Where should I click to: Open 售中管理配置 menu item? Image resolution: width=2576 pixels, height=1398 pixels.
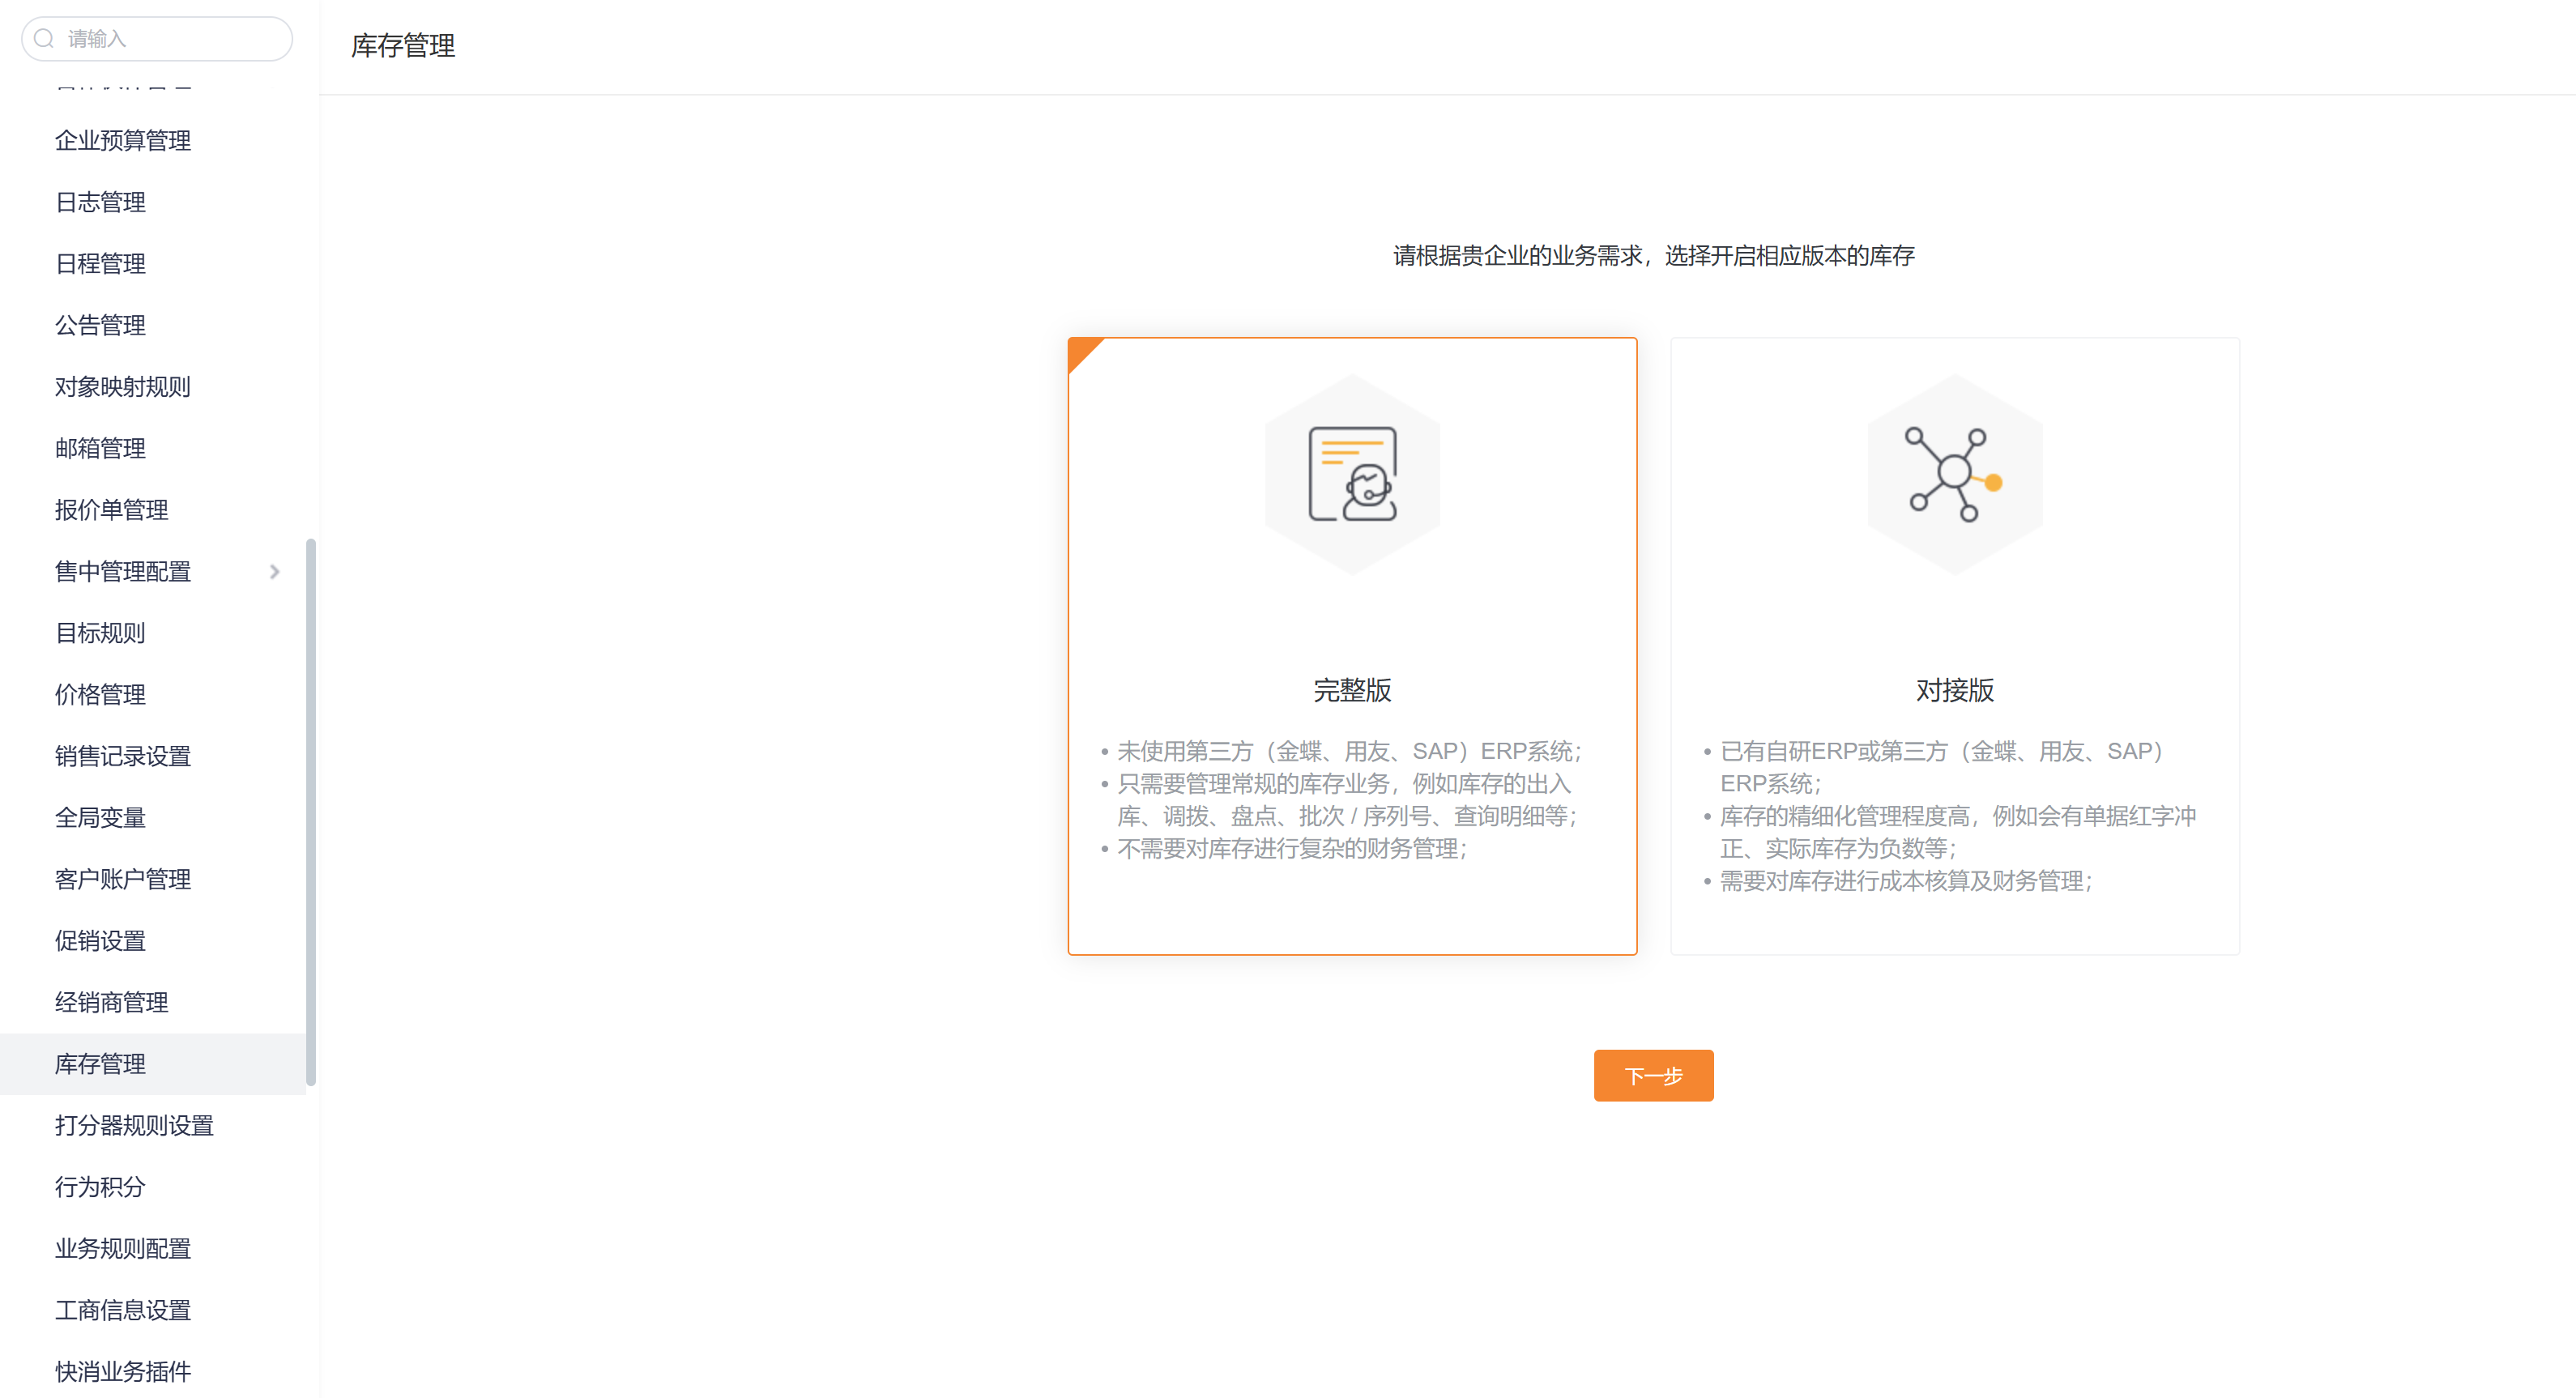point(123,572)
